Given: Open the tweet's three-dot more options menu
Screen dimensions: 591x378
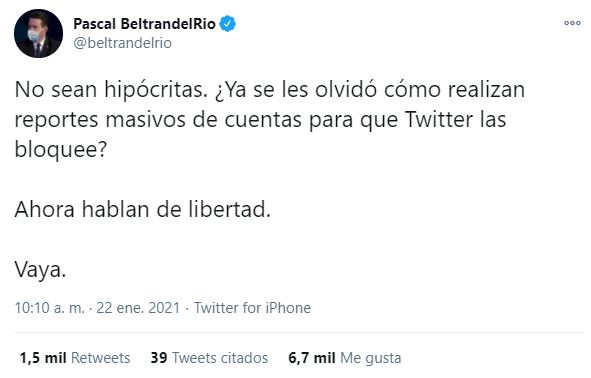Looking at the screenshot, I should click(572, 23).
